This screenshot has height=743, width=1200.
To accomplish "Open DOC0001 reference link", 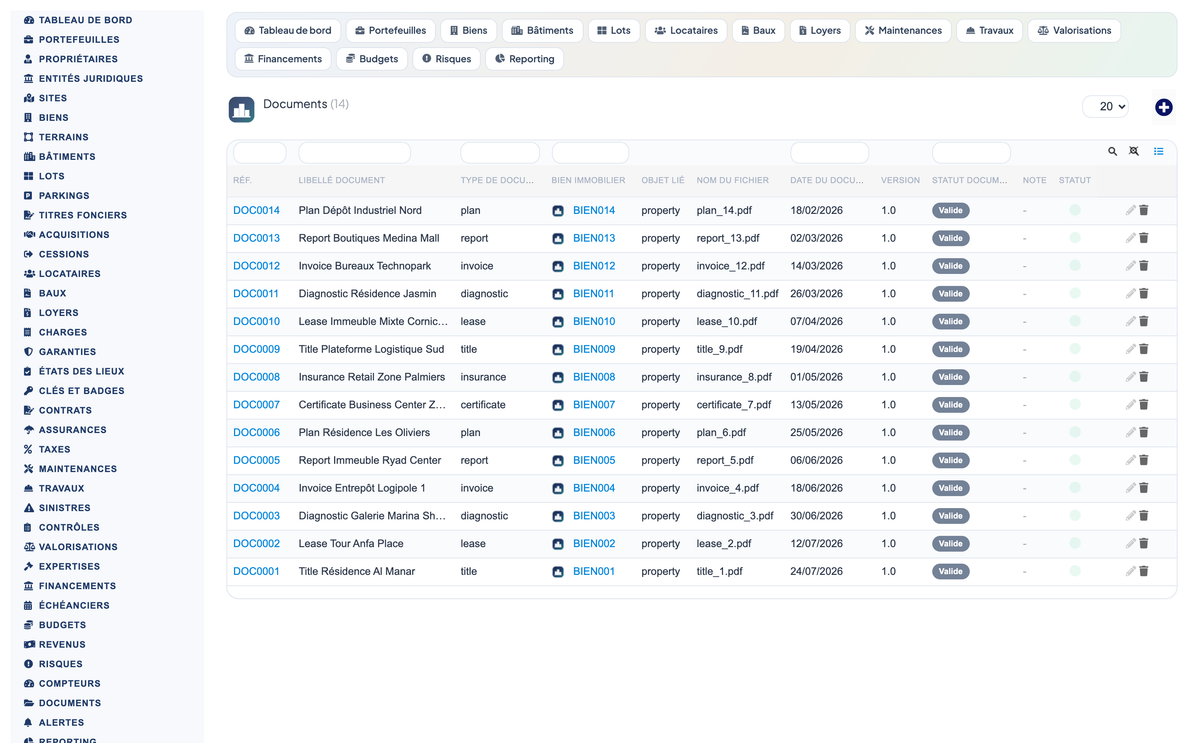I will (256, 571).
